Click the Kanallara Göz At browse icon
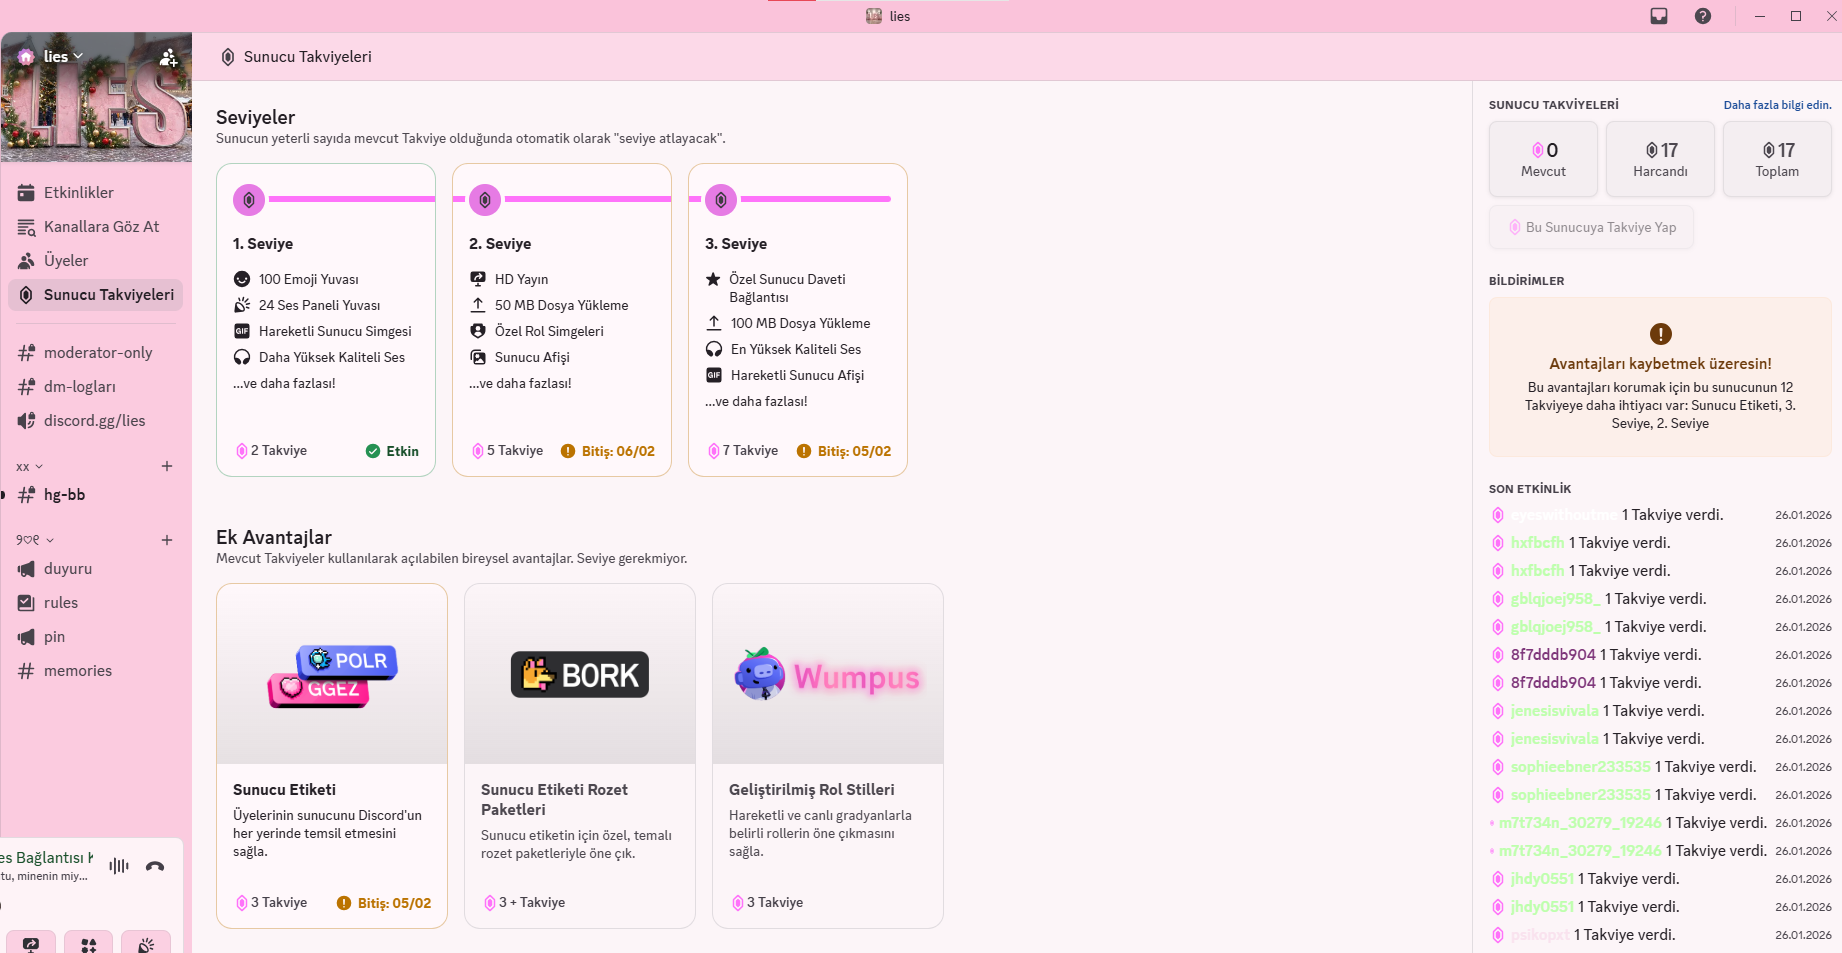 [26, 227]
